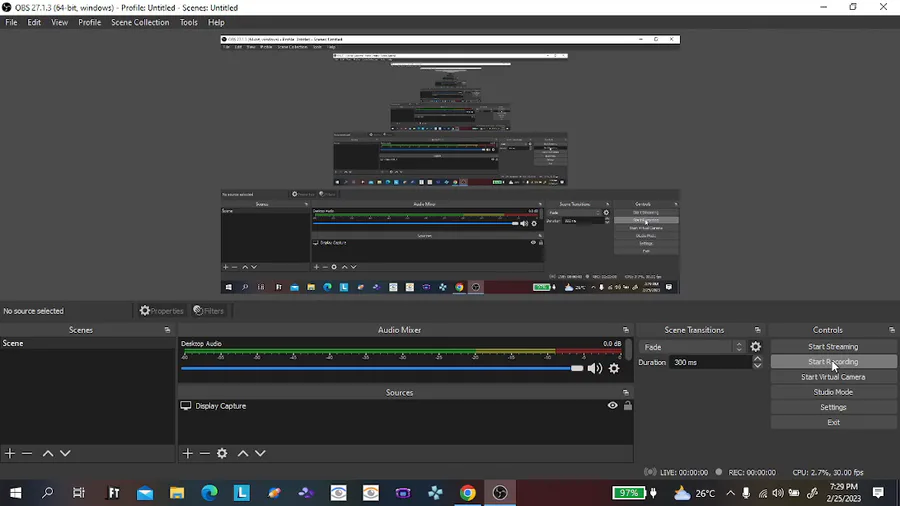900x506 pixels.
Task: Decrease transition duration with down arrow
Action: click(x=758, y=365)
